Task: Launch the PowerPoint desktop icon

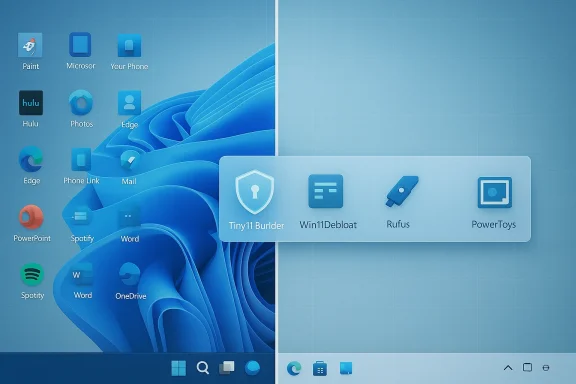Action: tap(31, 217)
